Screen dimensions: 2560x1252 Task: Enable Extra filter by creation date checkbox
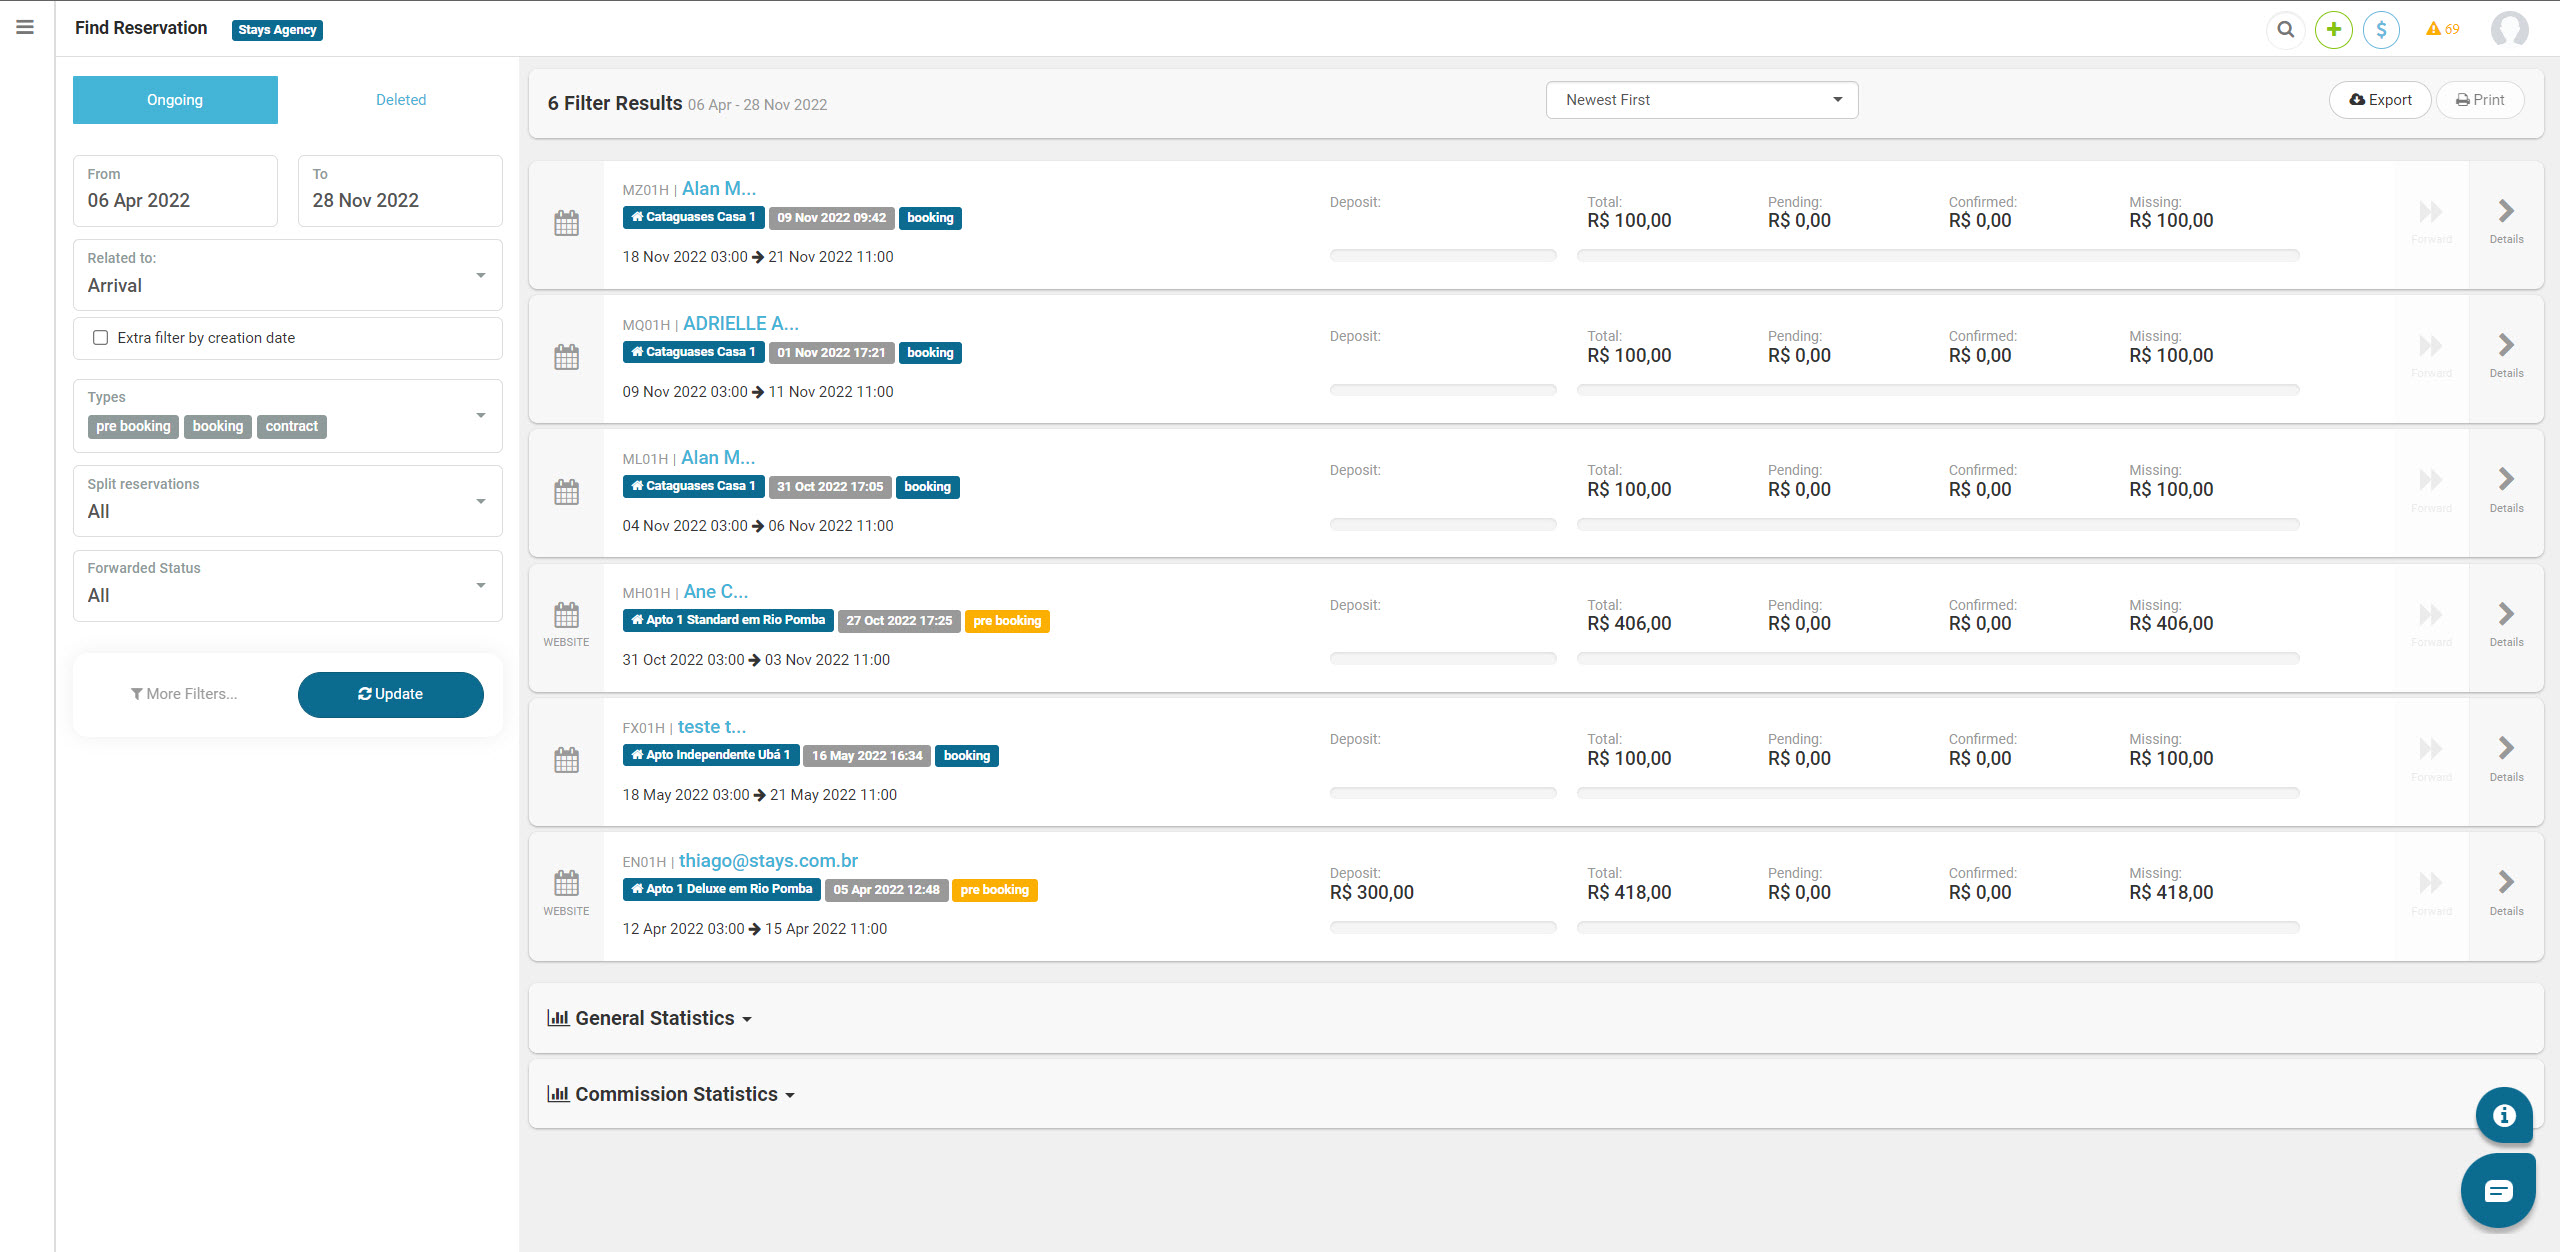click(x=100, y=338)
